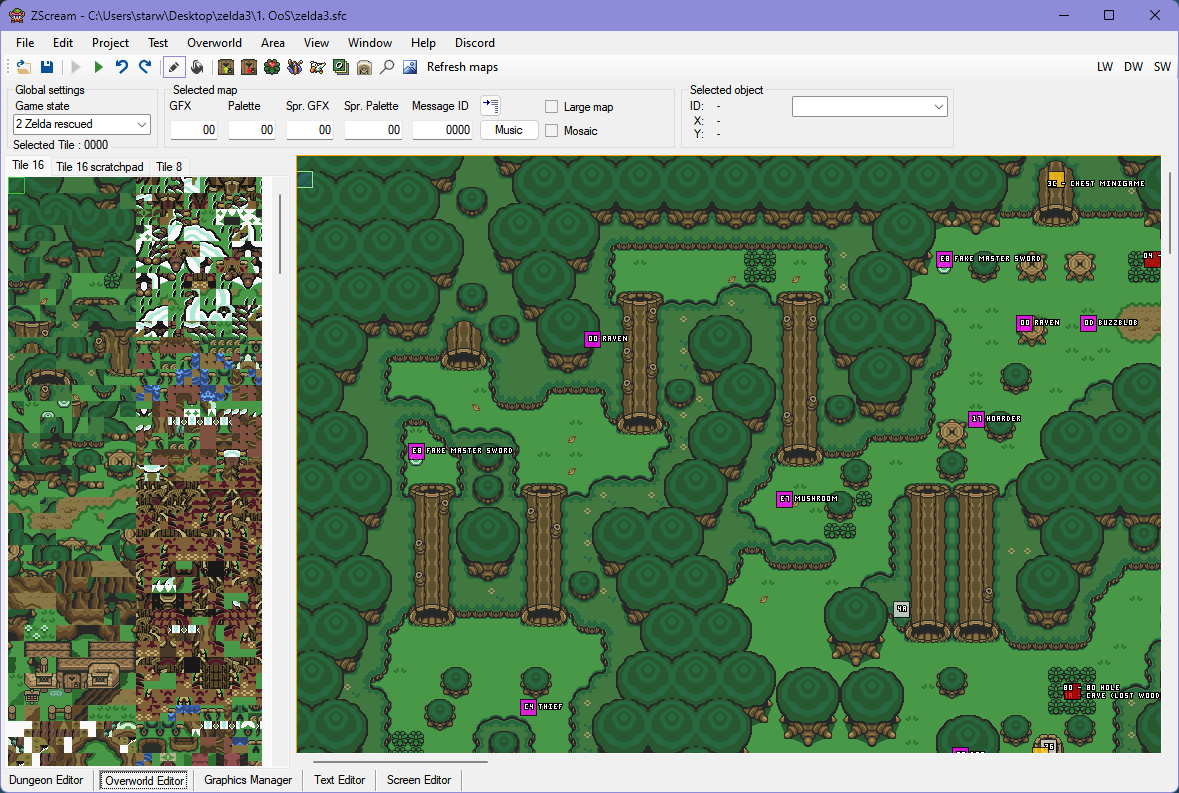Image resolution: width=1179 pixels, height=793 pixels.
Task: Click the Spr. Palette value field
Action: 373,130
